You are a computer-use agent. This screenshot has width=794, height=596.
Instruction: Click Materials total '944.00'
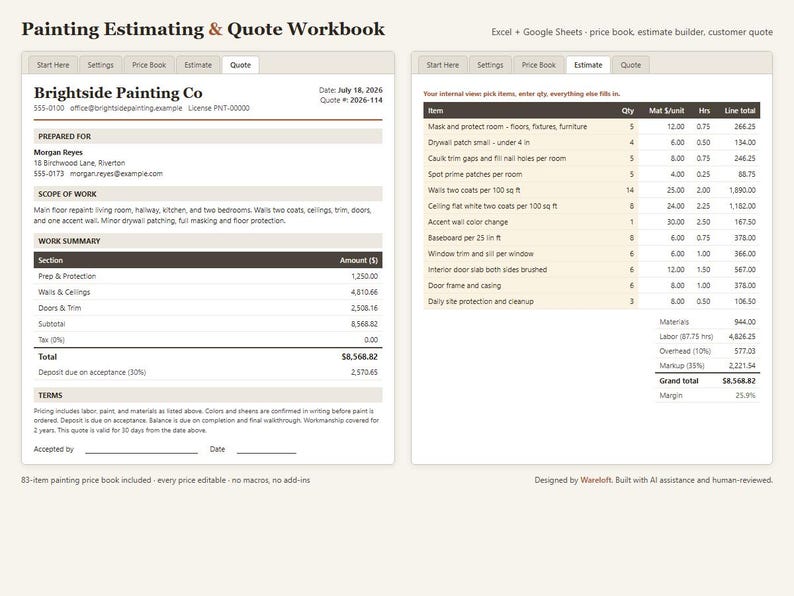pos(745,322)
